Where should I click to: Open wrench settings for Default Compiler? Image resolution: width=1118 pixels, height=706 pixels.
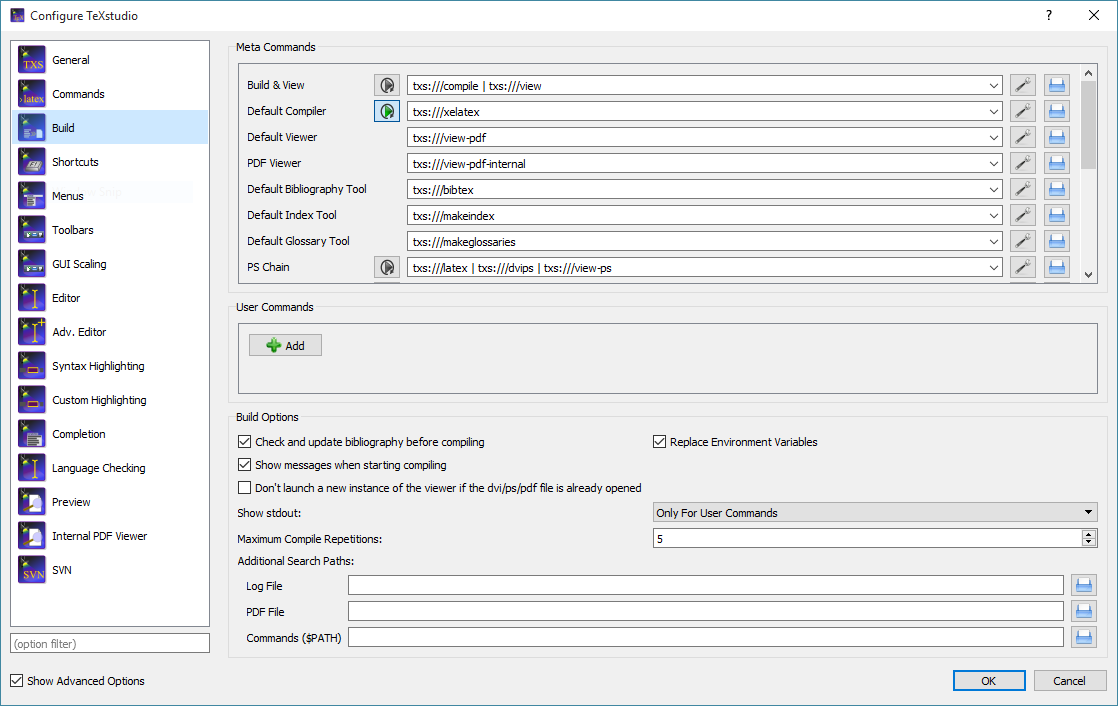(1023, 111)
